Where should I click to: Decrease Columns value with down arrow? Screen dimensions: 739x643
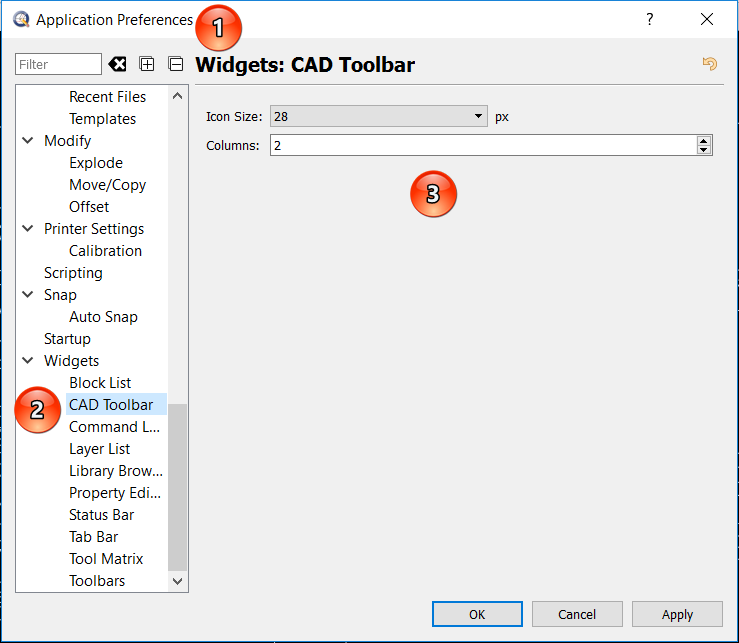pyautogui.click(x=704, y=150)
